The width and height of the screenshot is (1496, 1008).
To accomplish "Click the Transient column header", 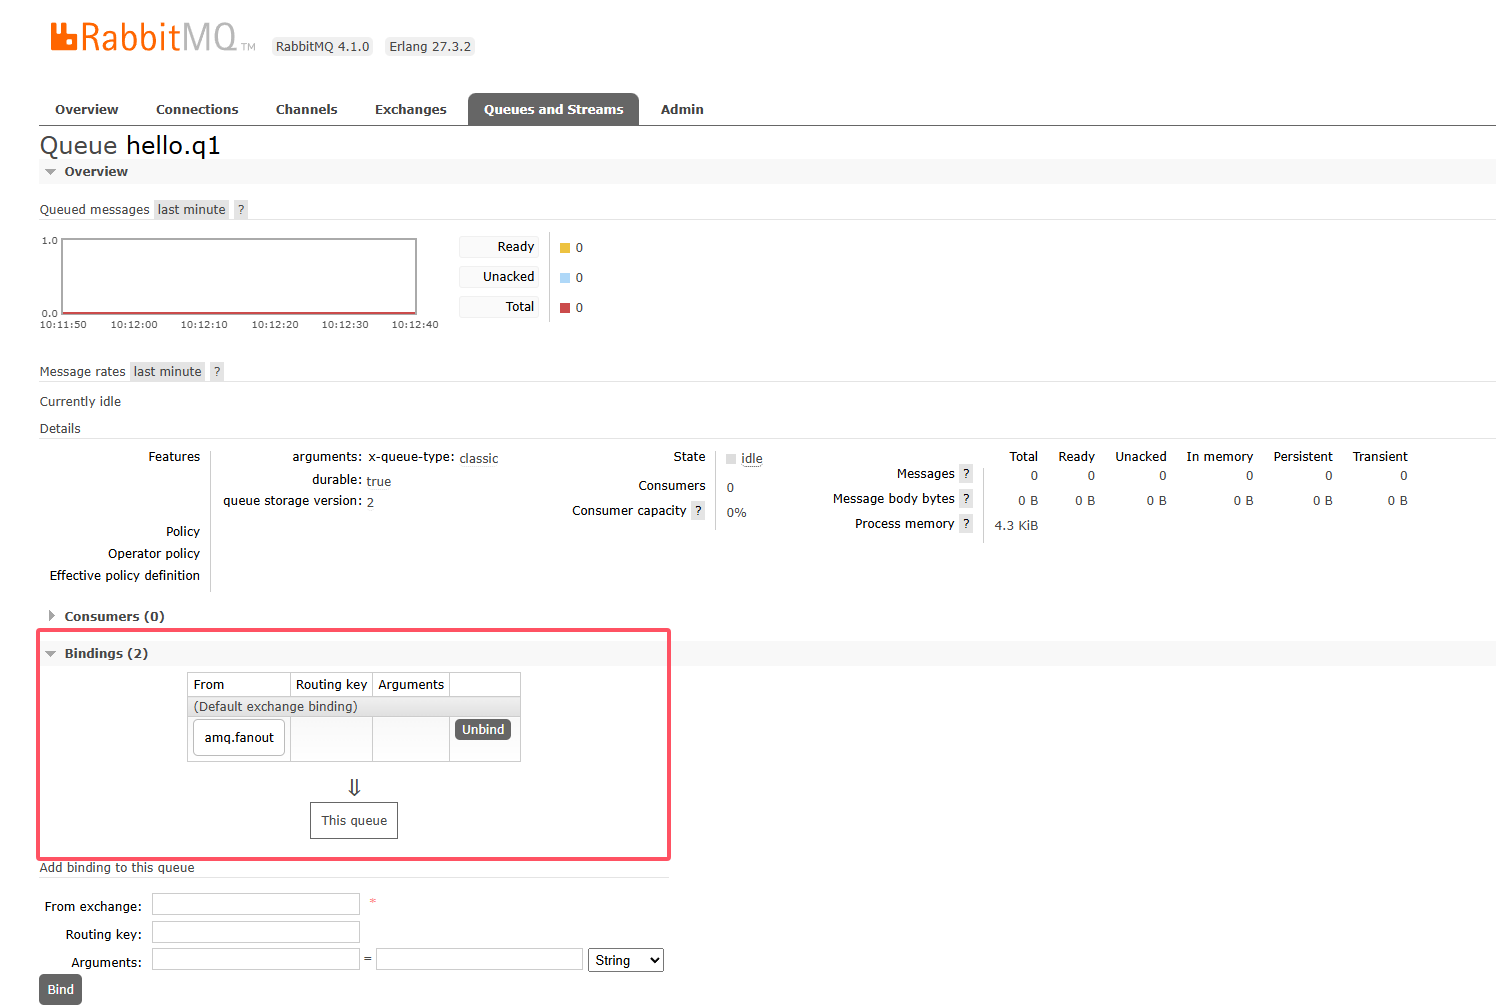I will (1380, 457).
